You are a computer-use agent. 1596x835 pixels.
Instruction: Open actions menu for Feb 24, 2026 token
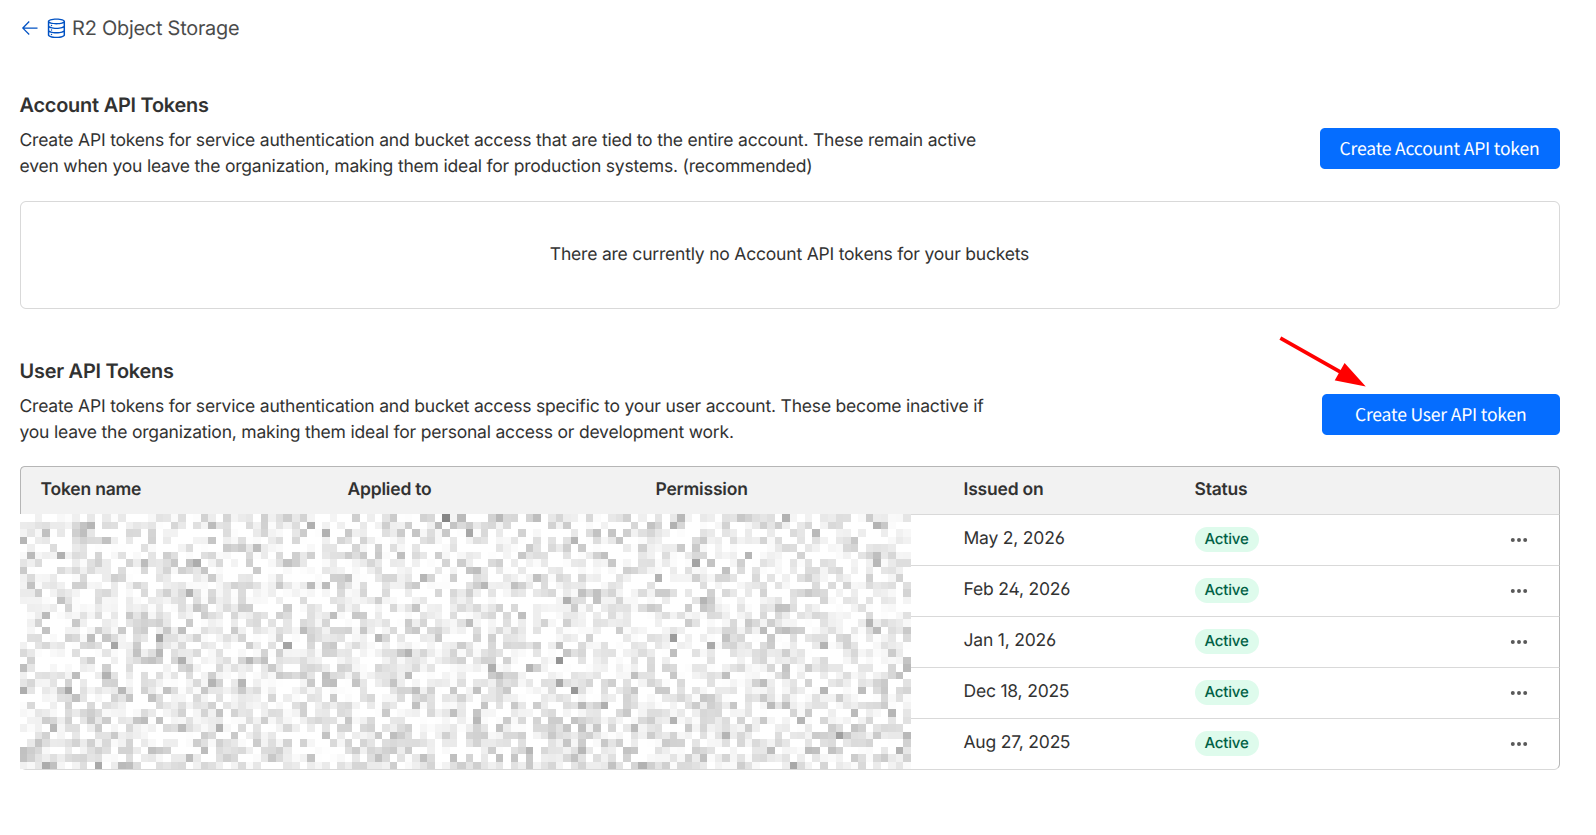[1518, 591]
